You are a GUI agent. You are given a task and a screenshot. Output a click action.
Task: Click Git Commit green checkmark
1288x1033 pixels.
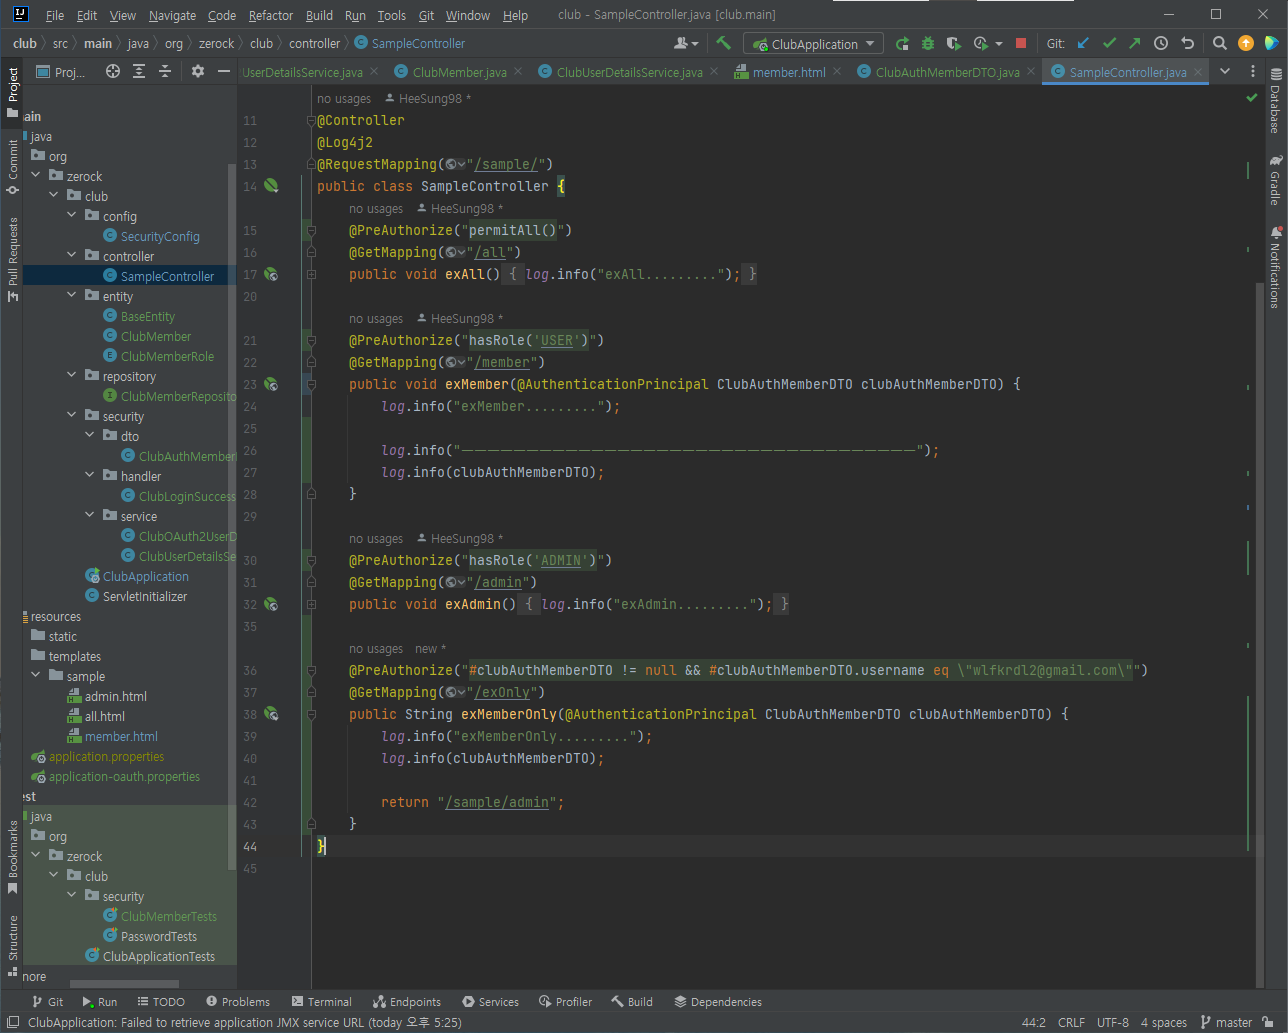(1109, 43)
